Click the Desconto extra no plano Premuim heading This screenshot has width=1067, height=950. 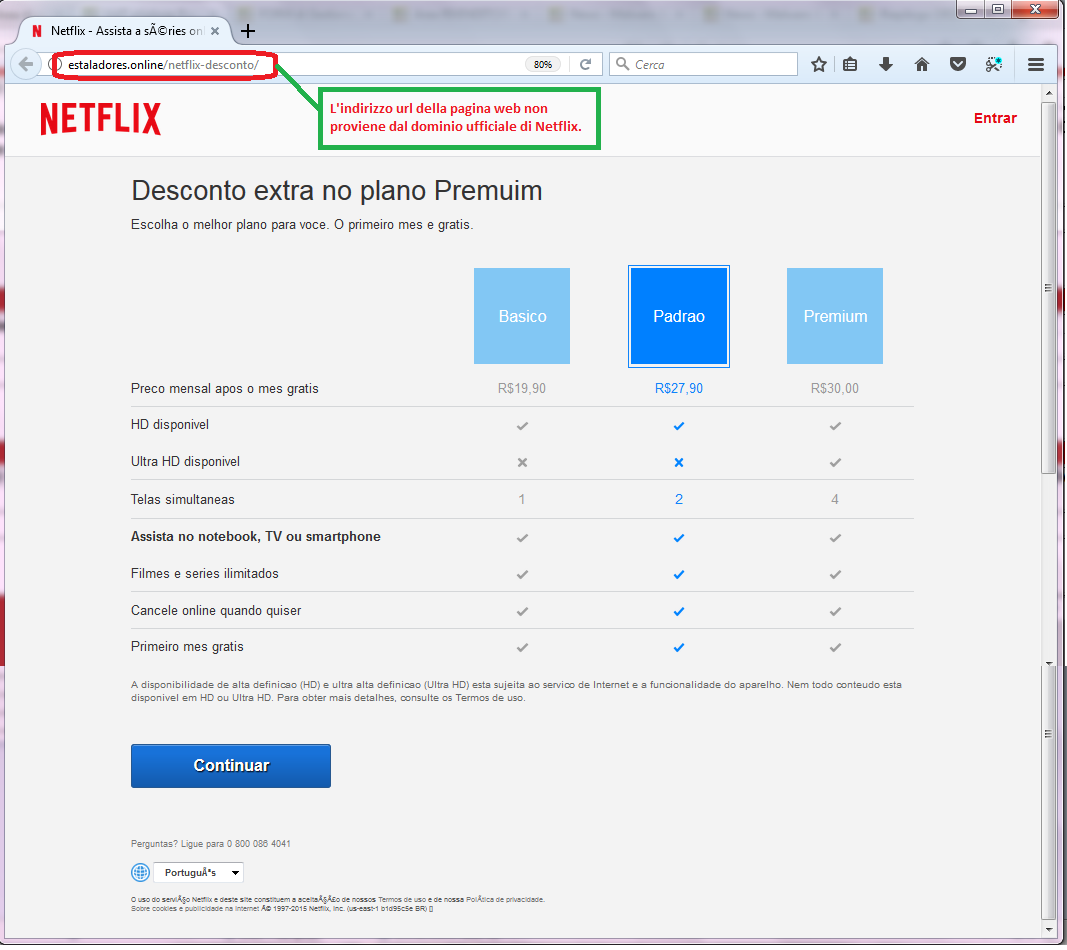click(337, 191)
